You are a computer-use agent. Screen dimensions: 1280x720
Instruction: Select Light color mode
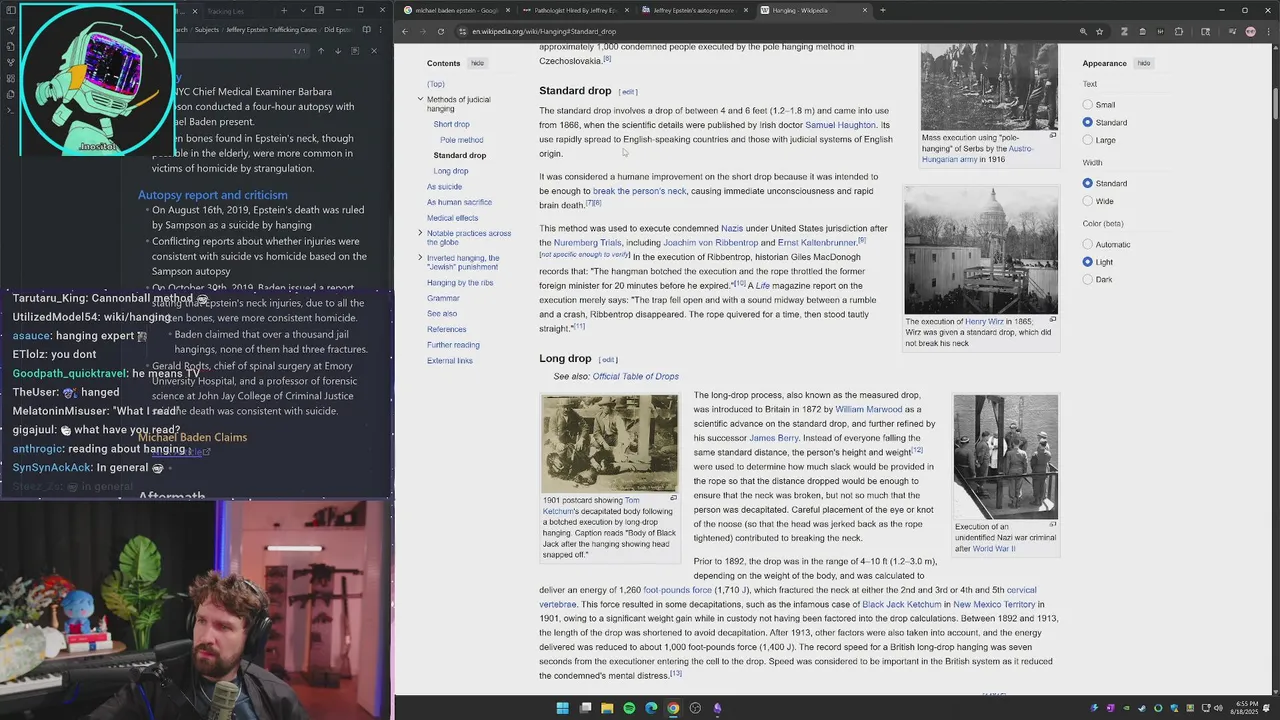tap(1087, 262)
